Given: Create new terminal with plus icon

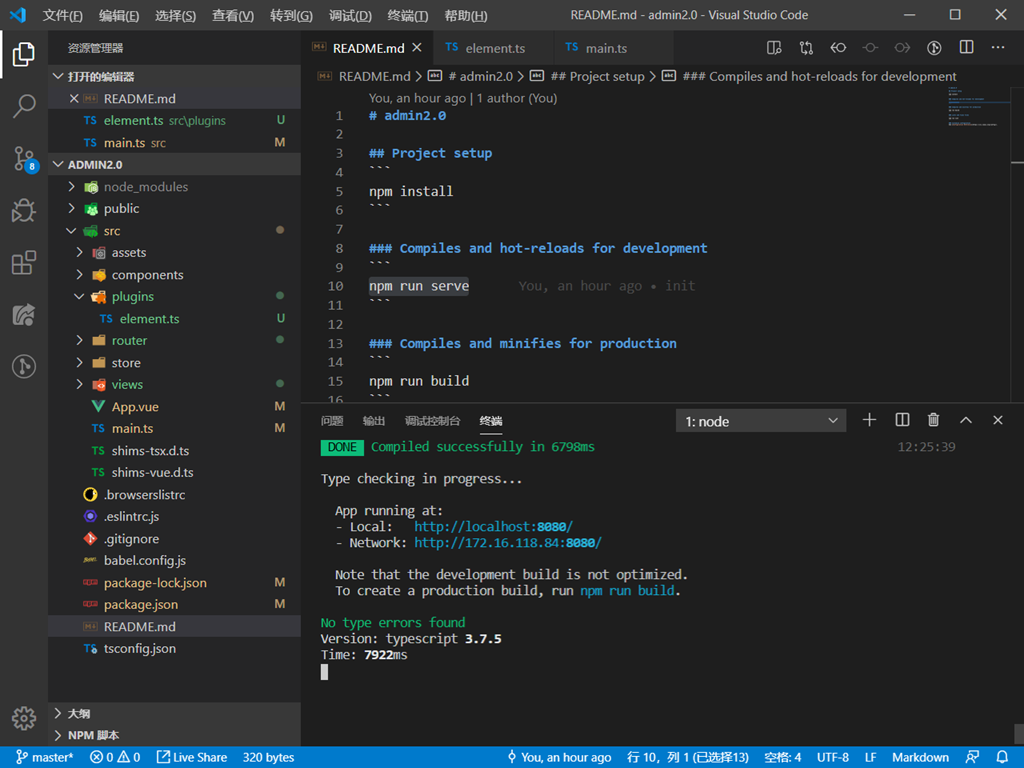Looking at the screenshot, I should coord(869,421).
